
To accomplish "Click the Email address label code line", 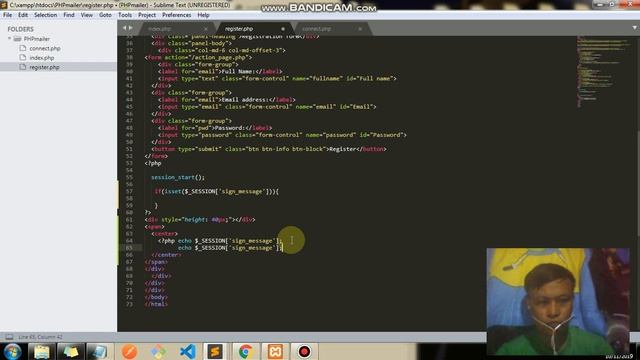I will point(227,100).
